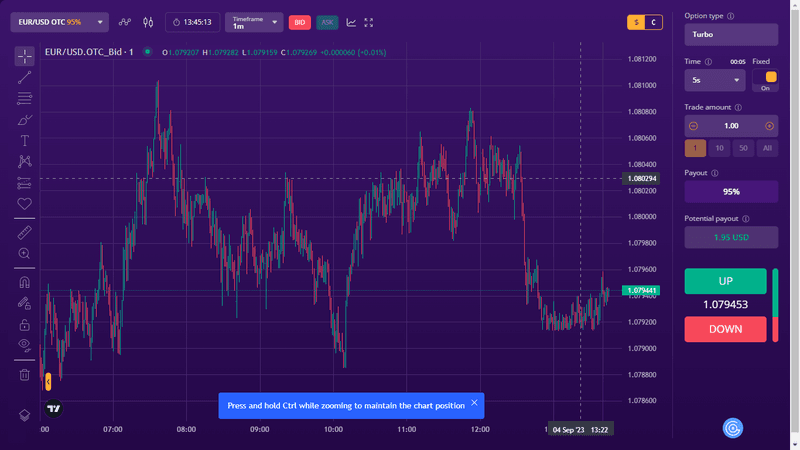800x450 pixels.
Task: Click the trash remove drawings icon
Action: click(x=24, y=375)
